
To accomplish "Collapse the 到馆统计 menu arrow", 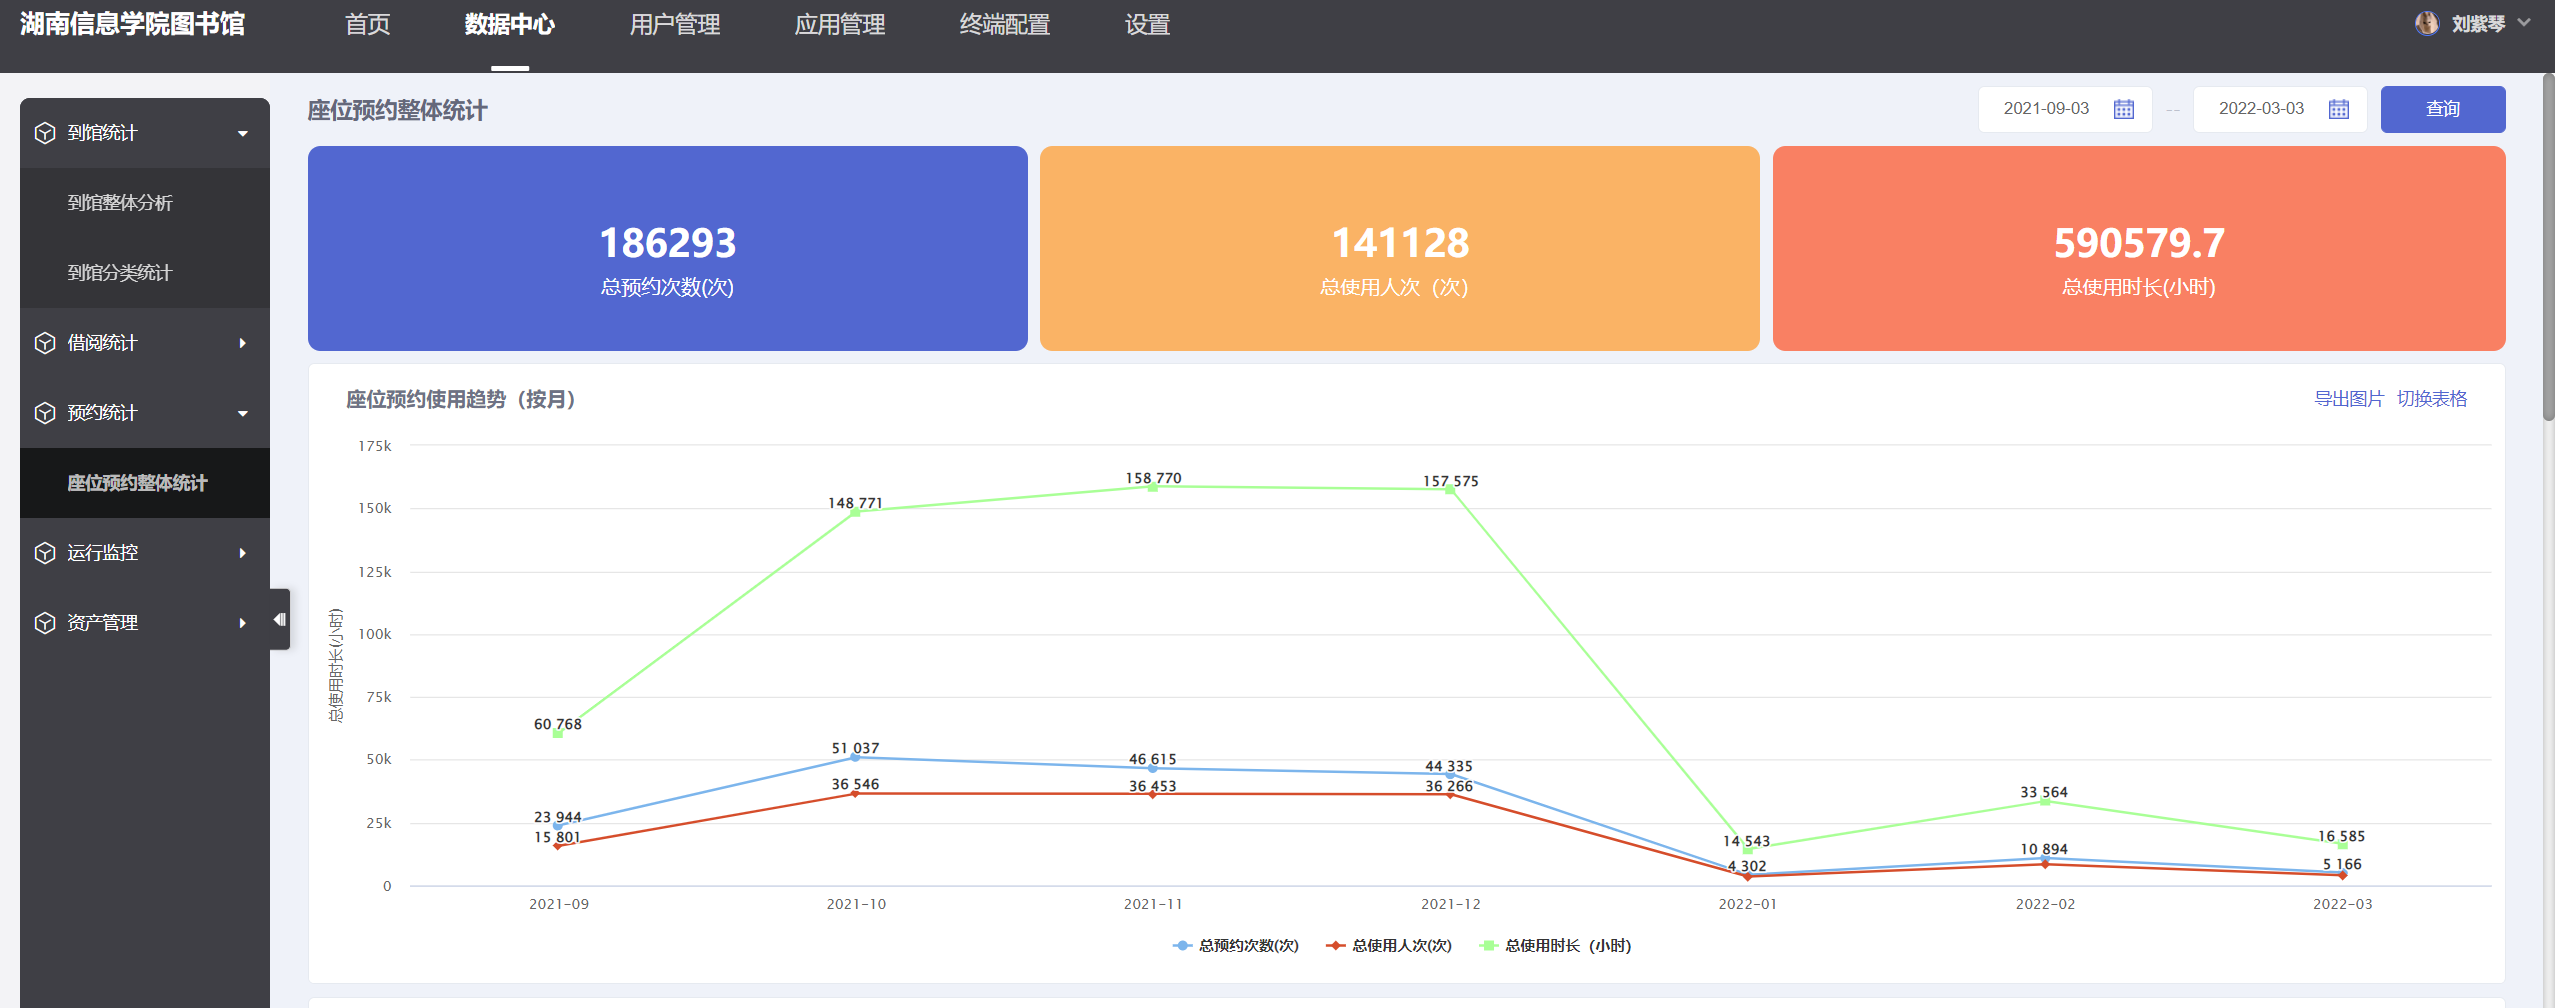I will 243,133.
